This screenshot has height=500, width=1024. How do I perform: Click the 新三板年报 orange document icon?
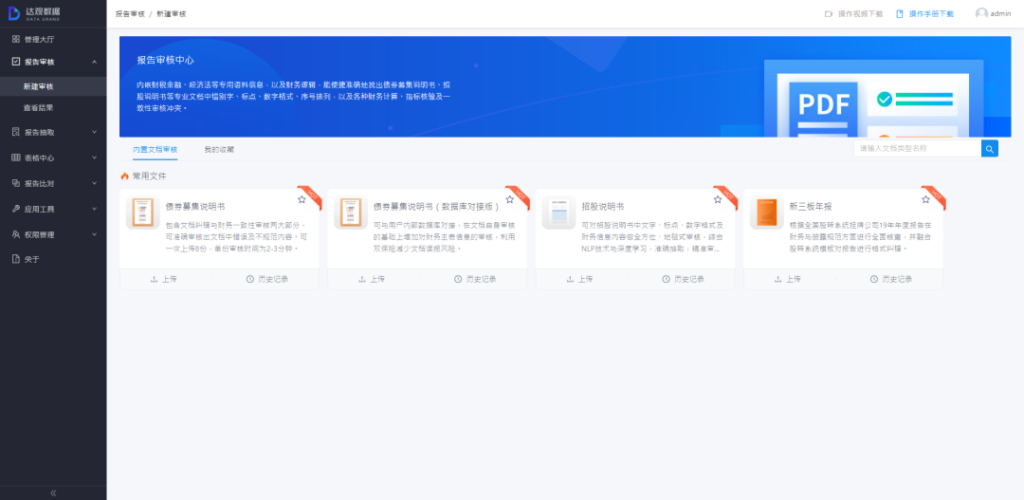coord(766,213)
